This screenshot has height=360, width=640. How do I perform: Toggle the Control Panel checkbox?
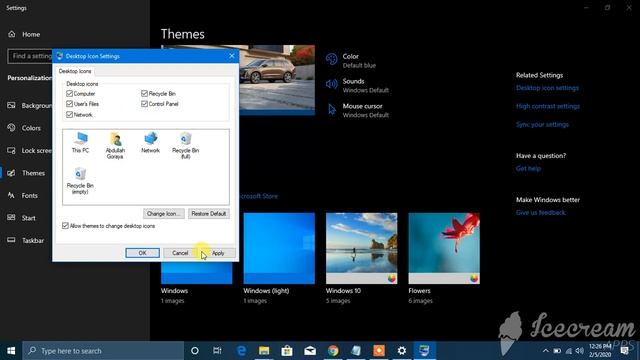(144, 104)
